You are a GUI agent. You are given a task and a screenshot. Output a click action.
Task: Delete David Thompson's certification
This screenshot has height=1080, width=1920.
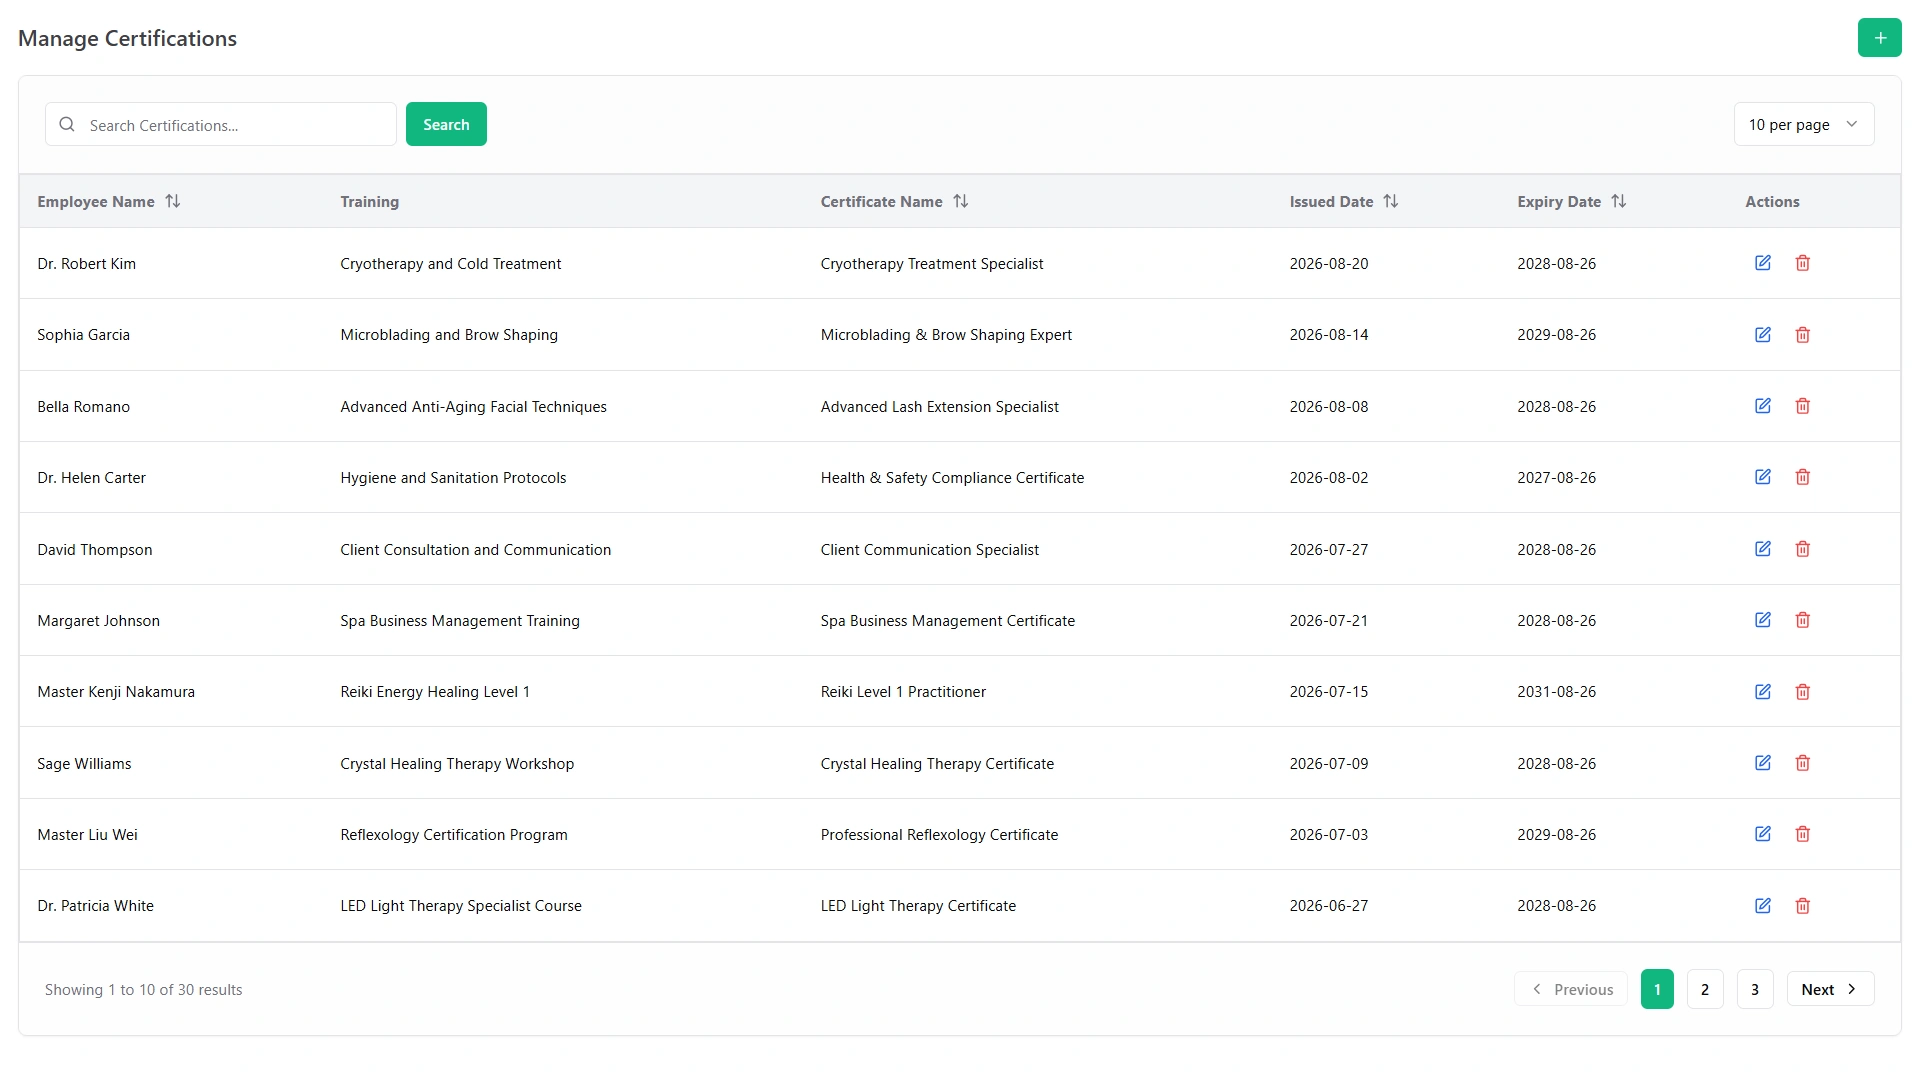1802,549
